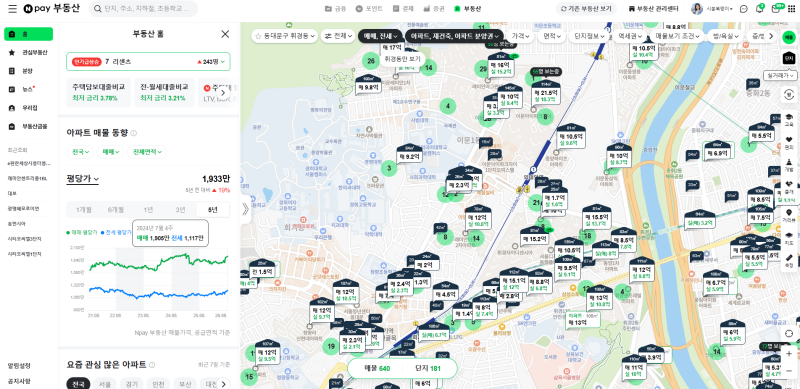Select the 측정 measure tool
Image resolution: width=800 pixels, height=389 pixels.
pos(789,260)
